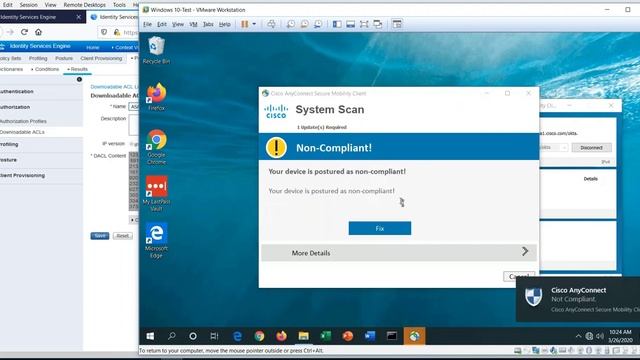Open Excel from the taskbar
640x360 pixels.
(325, 336)
